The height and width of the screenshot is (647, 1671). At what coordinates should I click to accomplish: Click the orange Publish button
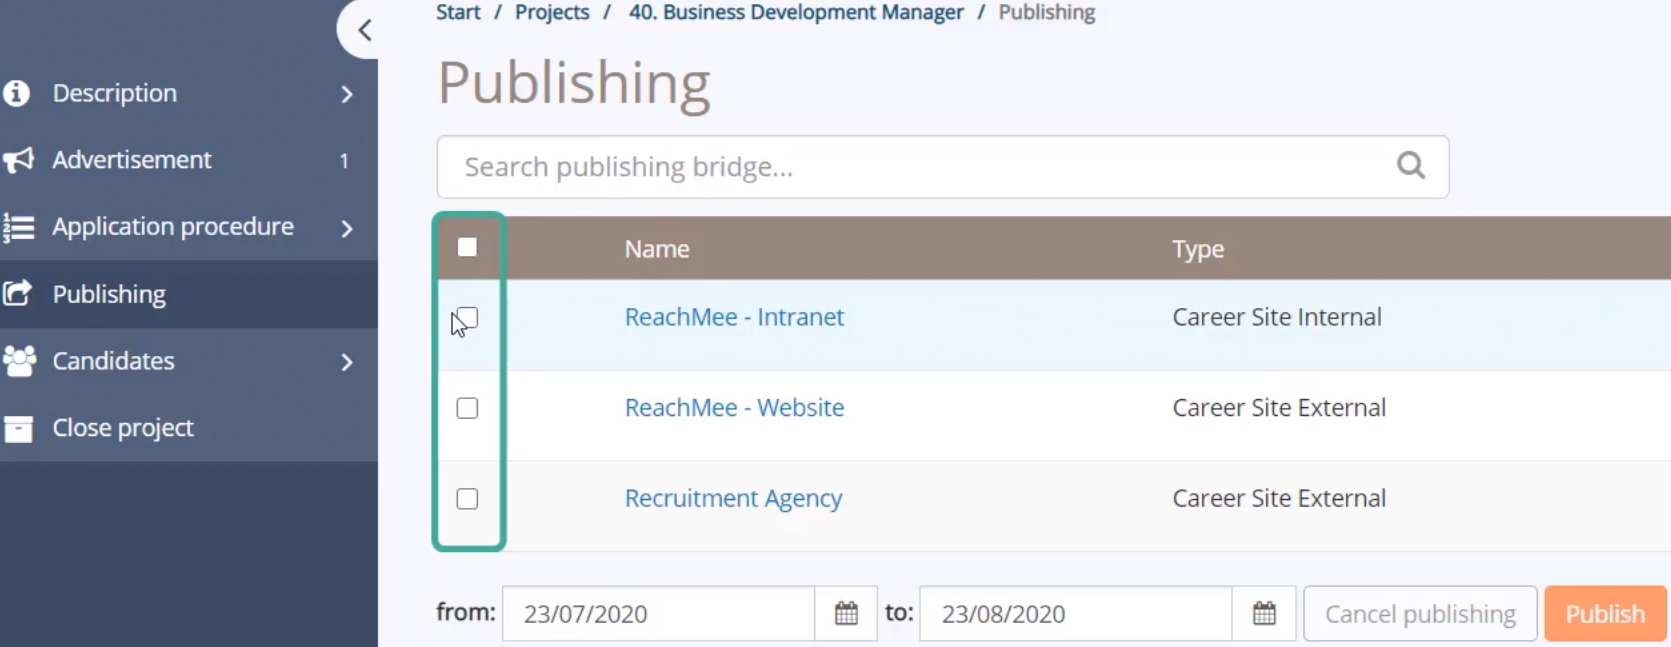click(1605, 613)
